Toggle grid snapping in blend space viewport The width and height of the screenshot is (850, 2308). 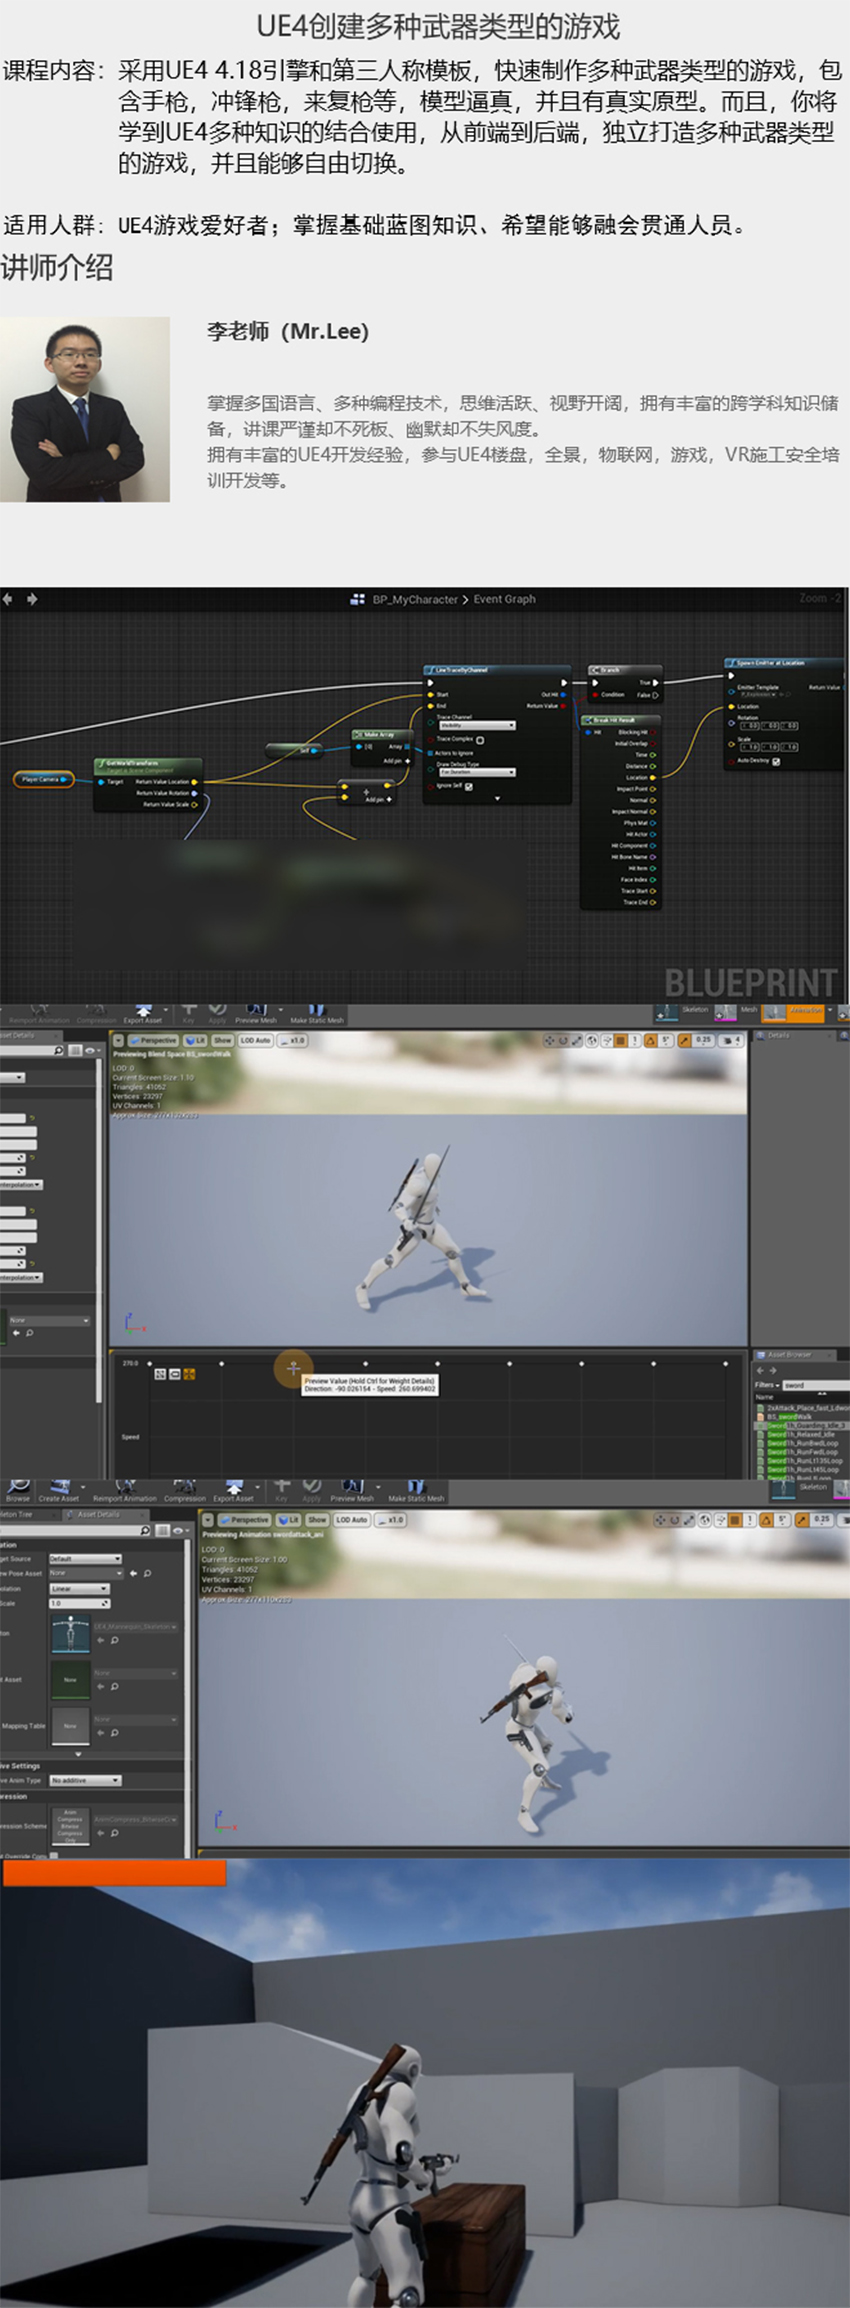[621, 1040]
